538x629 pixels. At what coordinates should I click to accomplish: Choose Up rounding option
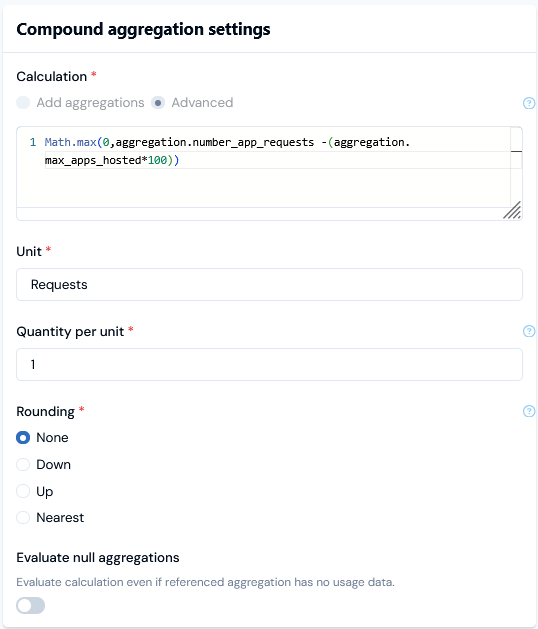point(23,491)
